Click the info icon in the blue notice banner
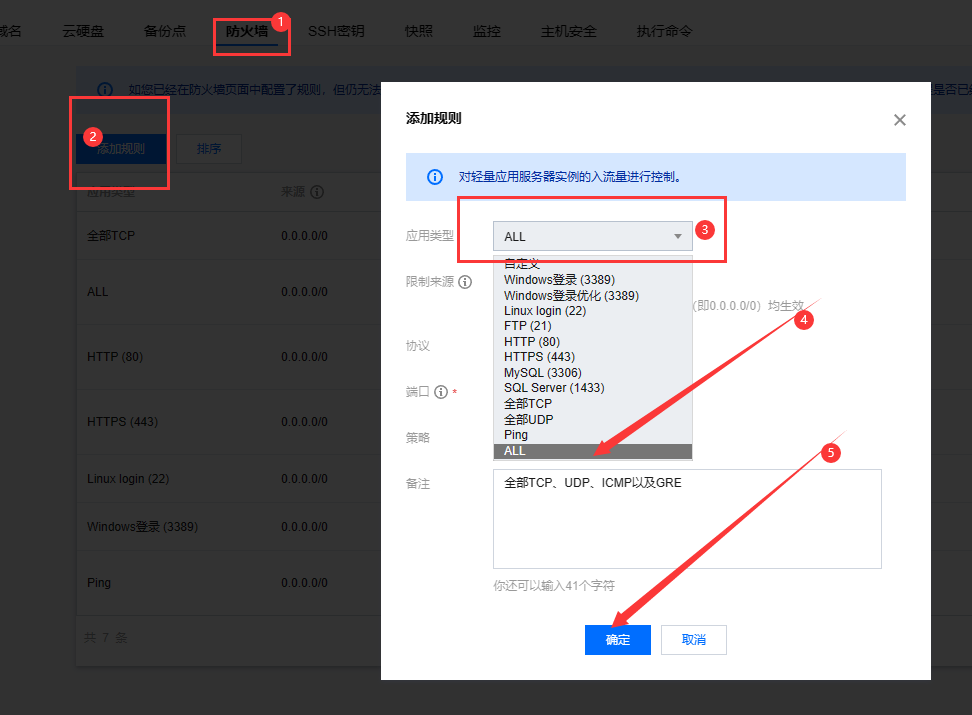This screenshot has height=715, width=972. 434,177
